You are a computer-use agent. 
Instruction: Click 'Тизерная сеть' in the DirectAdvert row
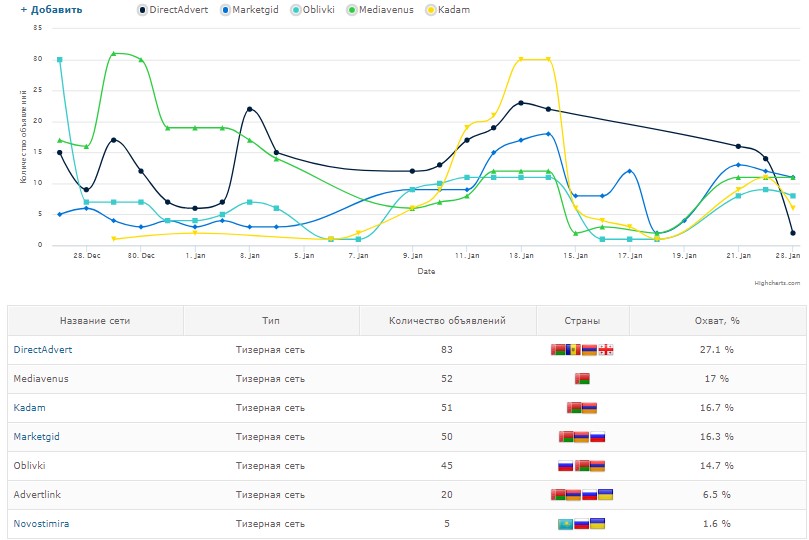coord(270,350)
